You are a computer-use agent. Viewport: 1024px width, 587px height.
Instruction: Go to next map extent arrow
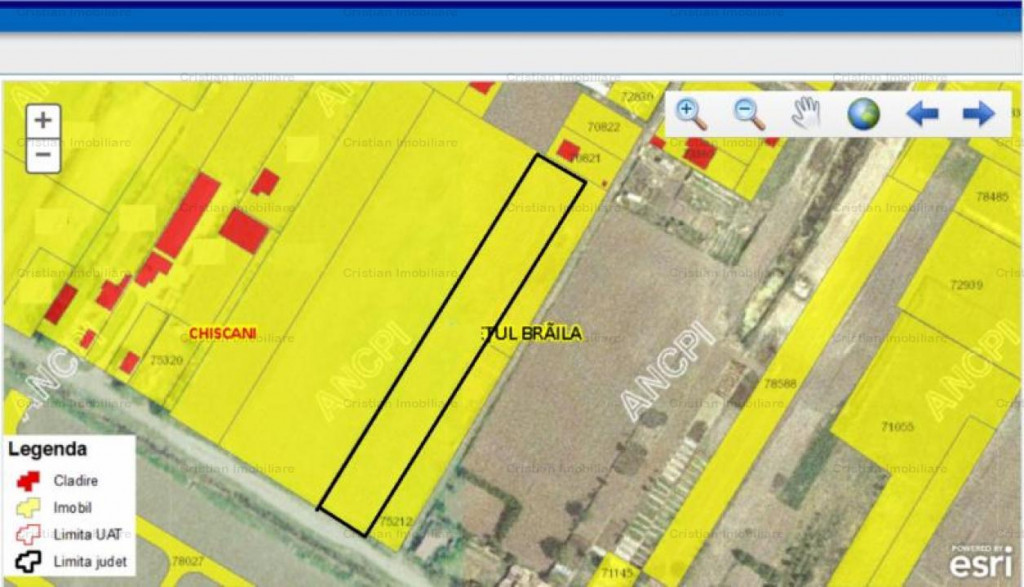(978, 114)
